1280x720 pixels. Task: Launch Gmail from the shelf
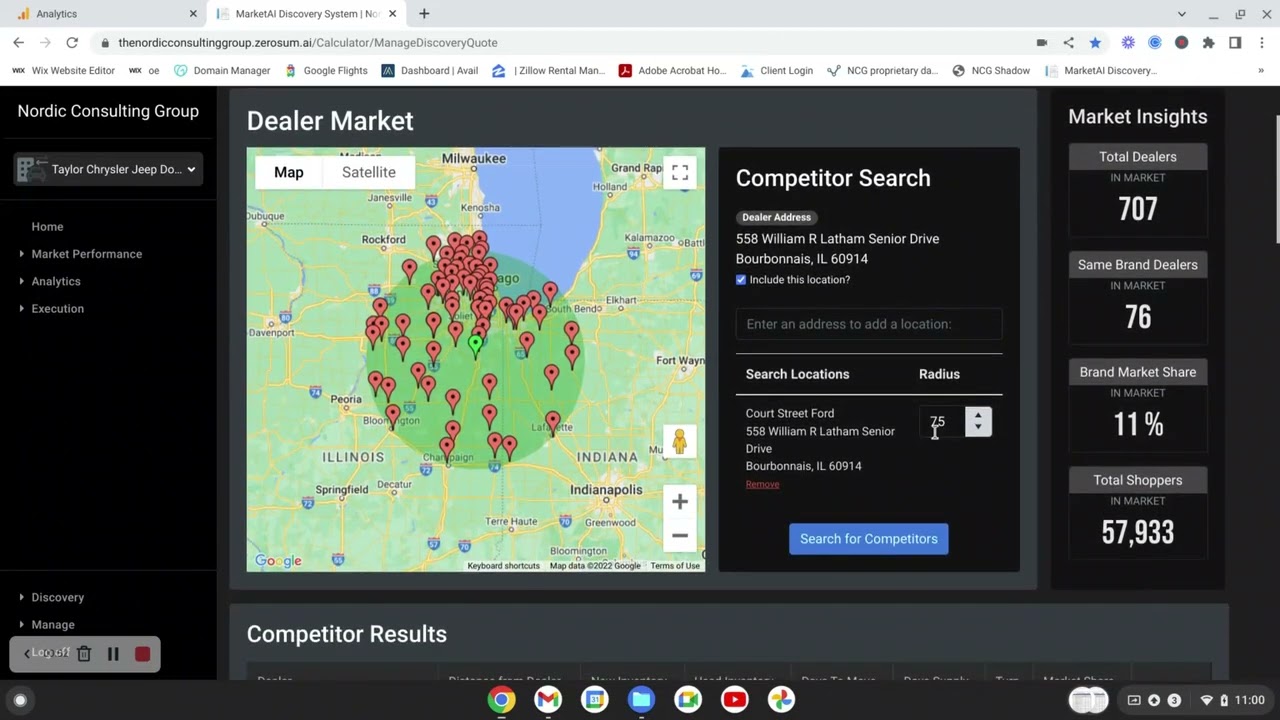(x=548, y=700)
